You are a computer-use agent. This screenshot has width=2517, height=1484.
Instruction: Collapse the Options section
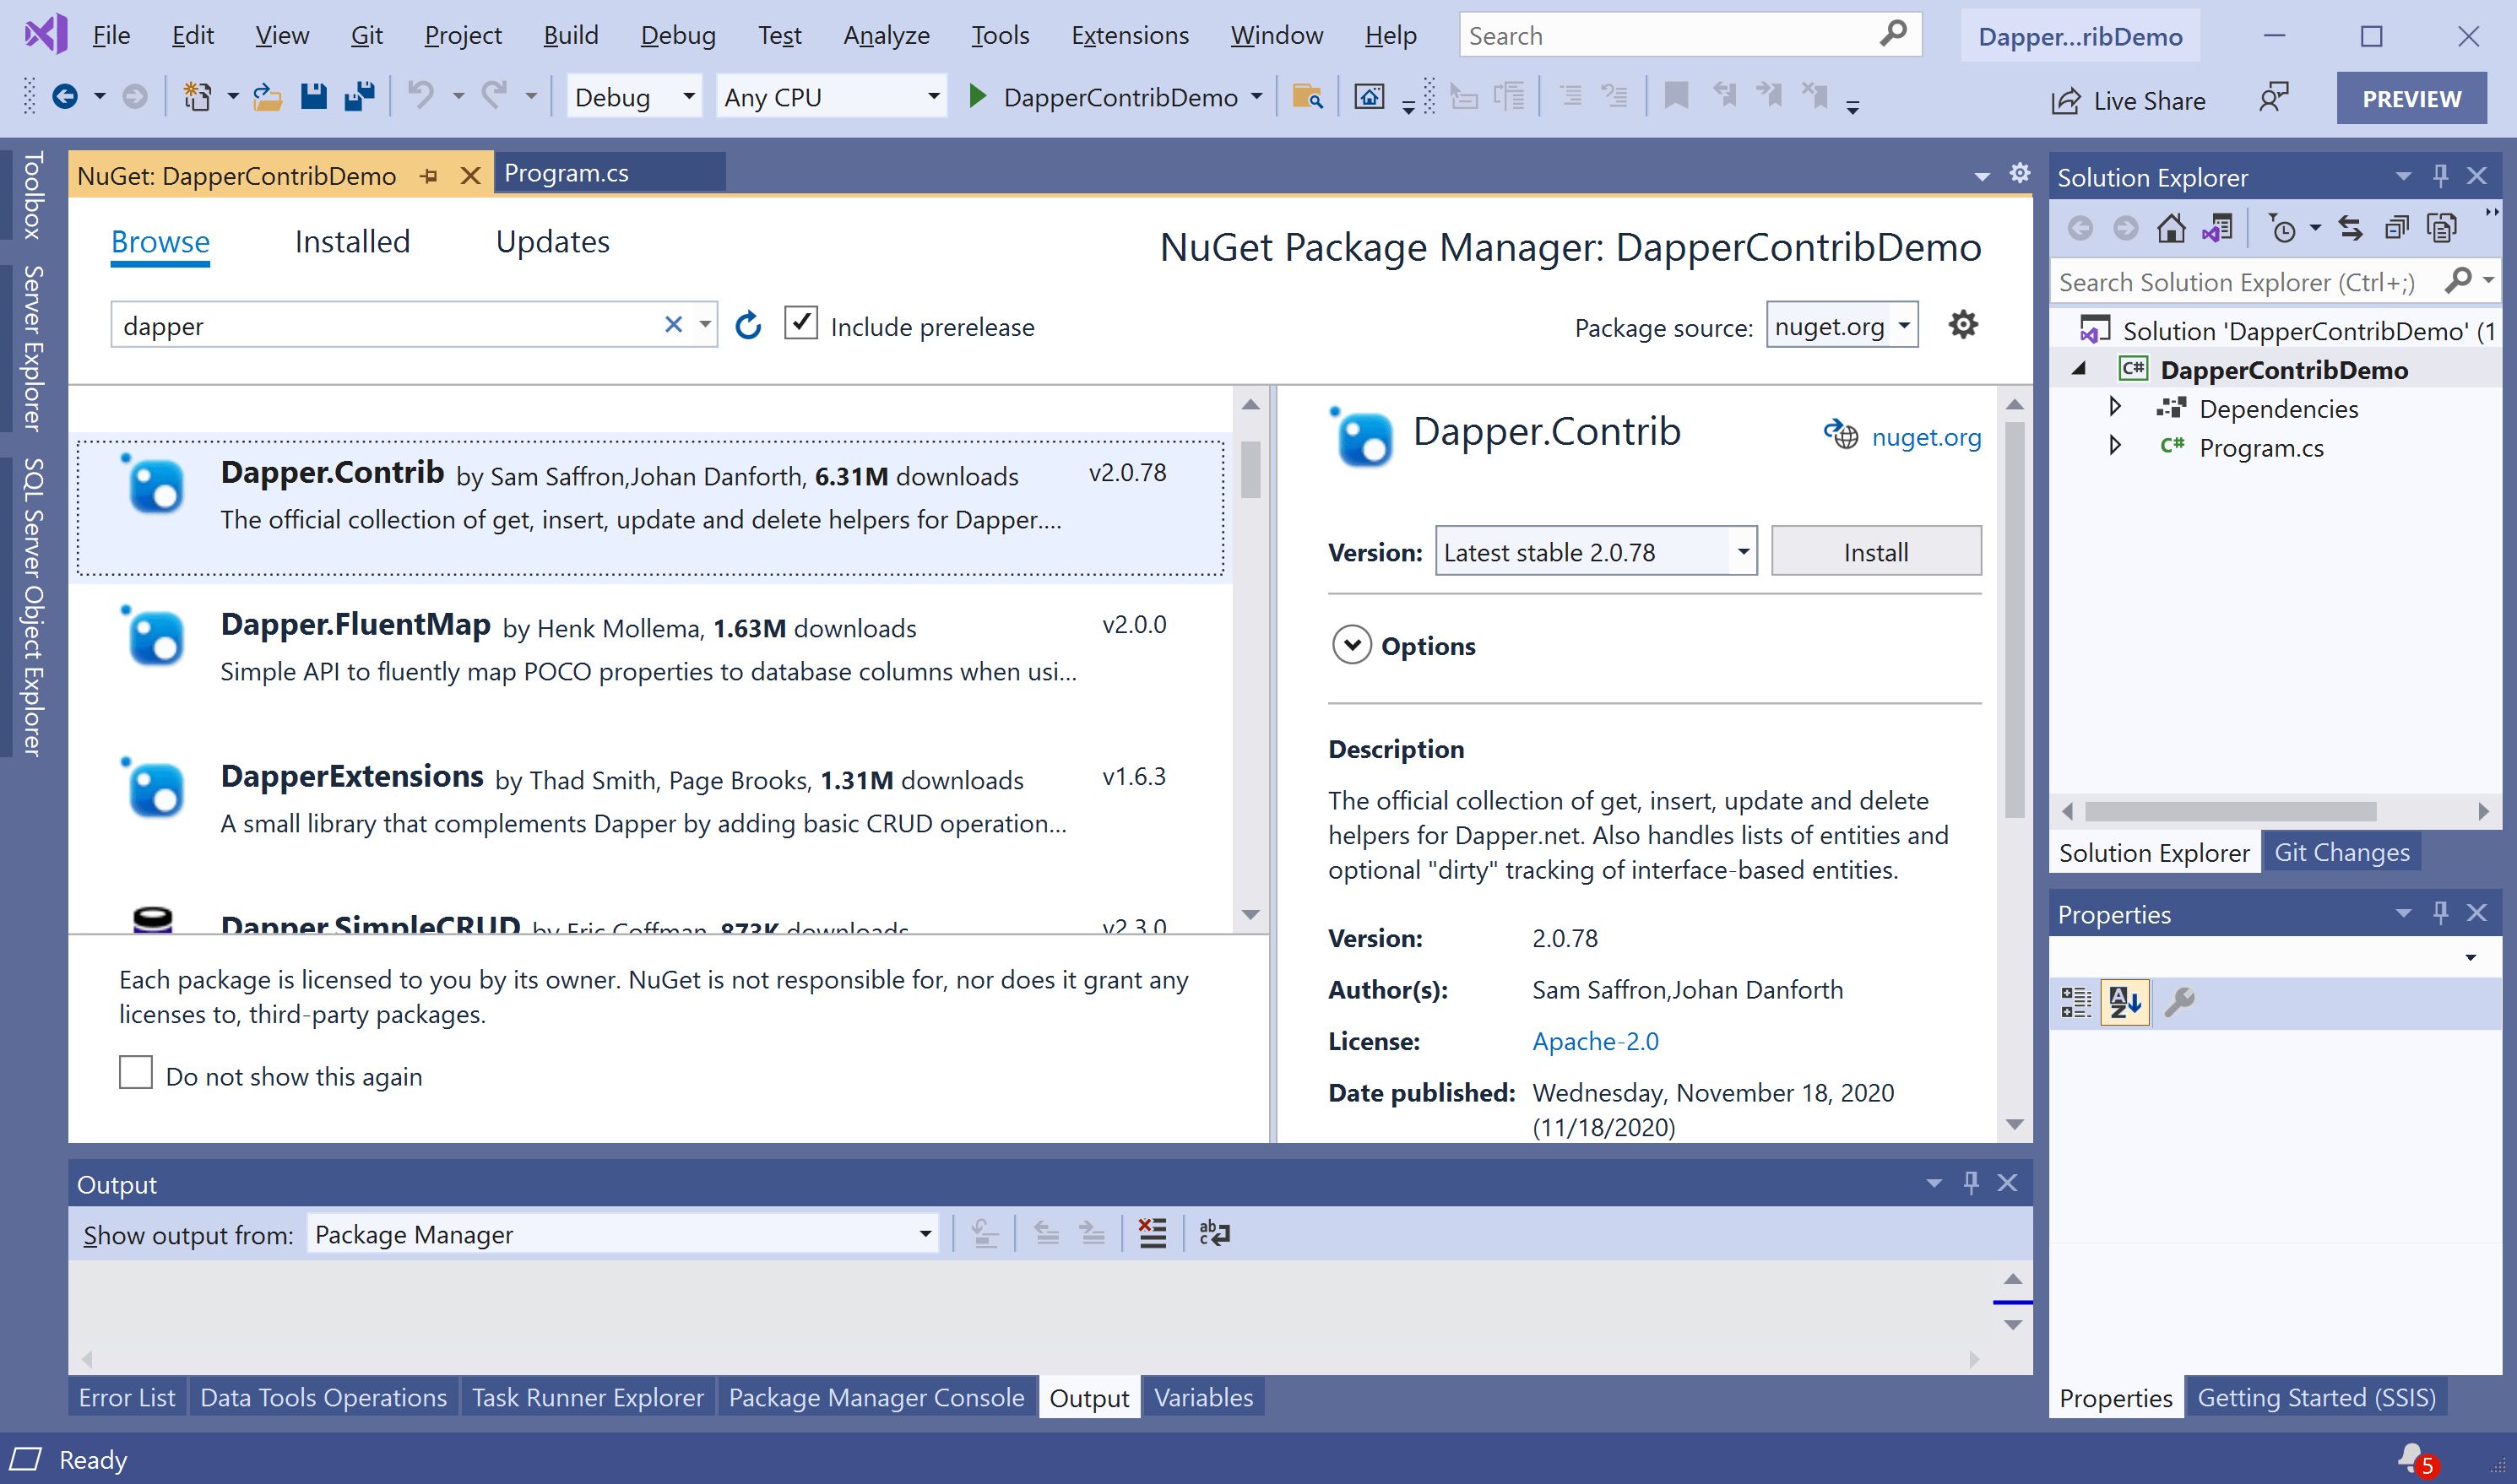coord(1352,645)
